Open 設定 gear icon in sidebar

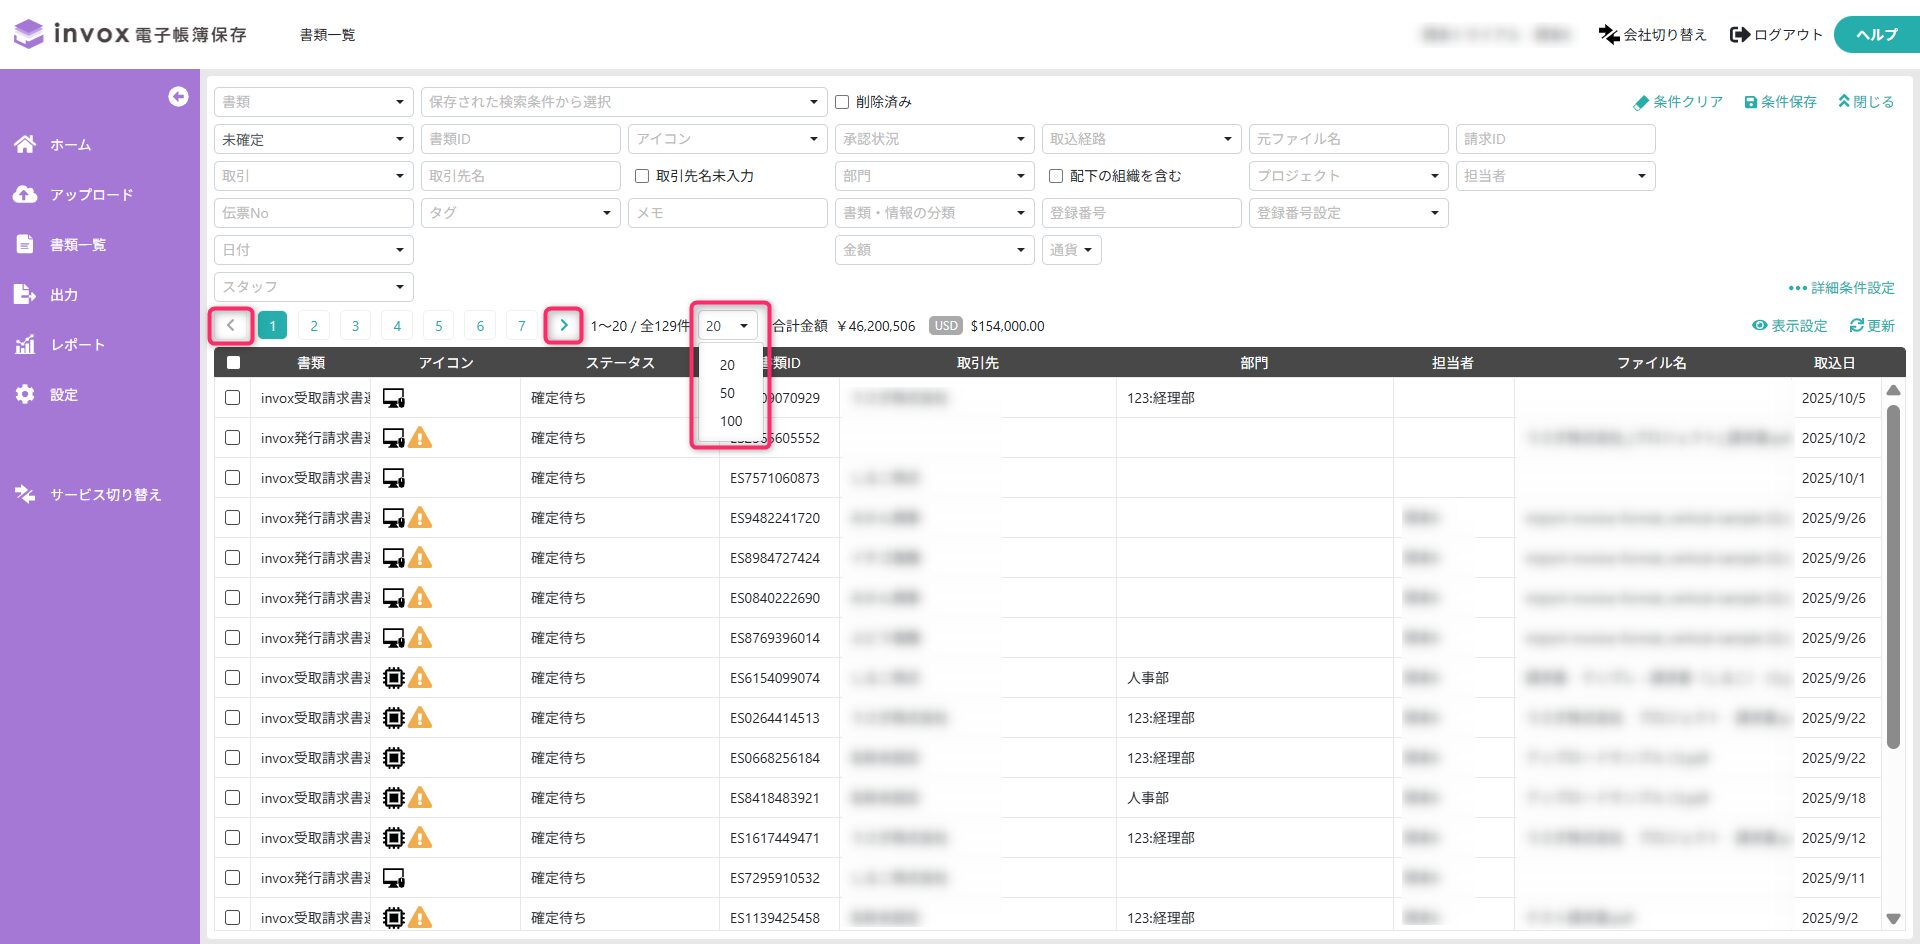tap(25, 395)
